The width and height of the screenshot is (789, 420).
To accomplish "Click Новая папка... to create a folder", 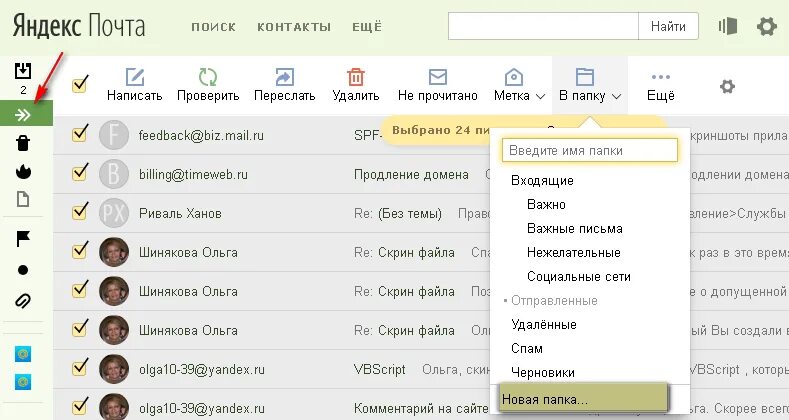I will coord(583,399).
